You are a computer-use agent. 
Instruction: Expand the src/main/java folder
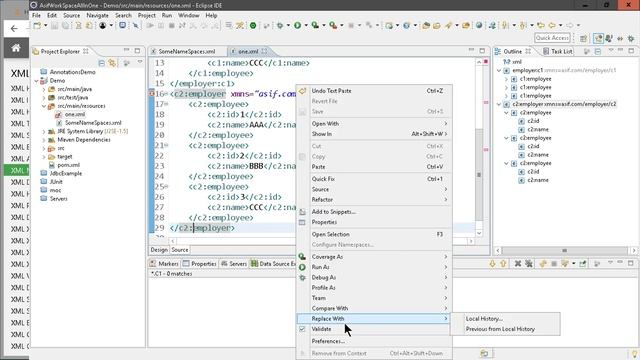(44, 89)
